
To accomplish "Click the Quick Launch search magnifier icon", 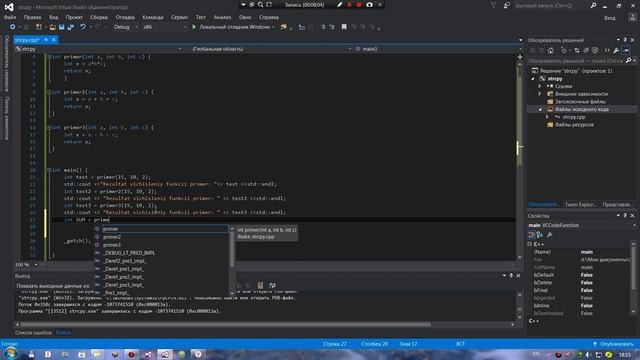I will click(x=593, y=5).
